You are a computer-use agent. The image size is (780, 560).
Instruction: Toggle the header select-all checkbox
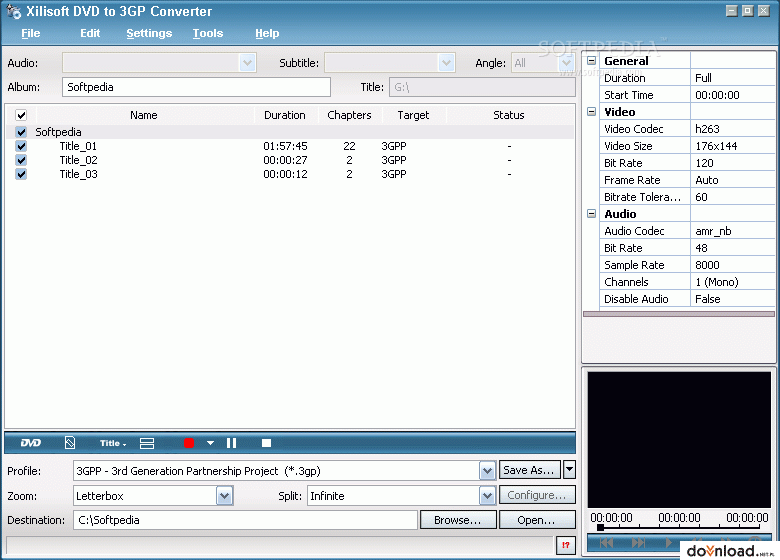(21, 115)
